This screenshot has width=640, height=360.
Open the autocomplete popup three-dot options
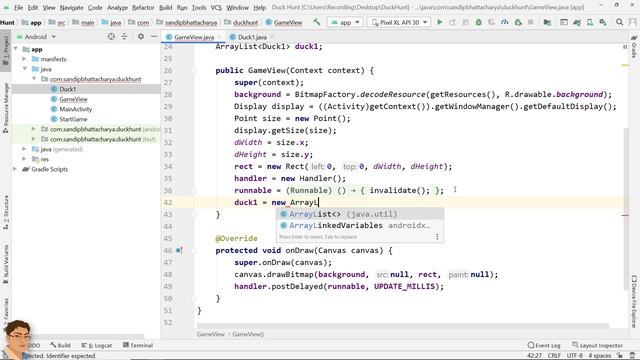click(x=437, y=237)
